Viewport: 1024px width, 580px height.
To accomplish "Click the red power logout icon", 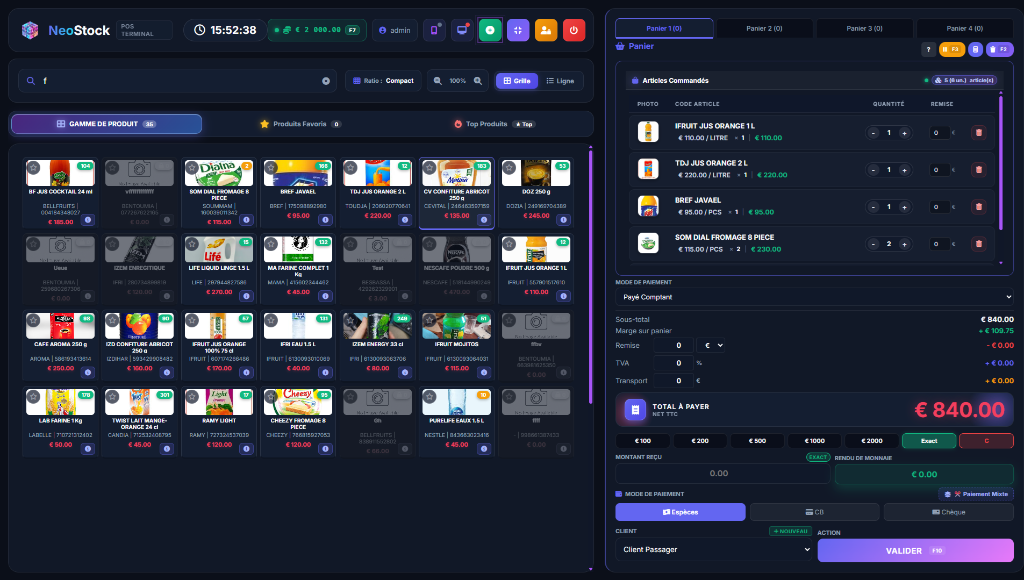I will click(x=573, y=30).
